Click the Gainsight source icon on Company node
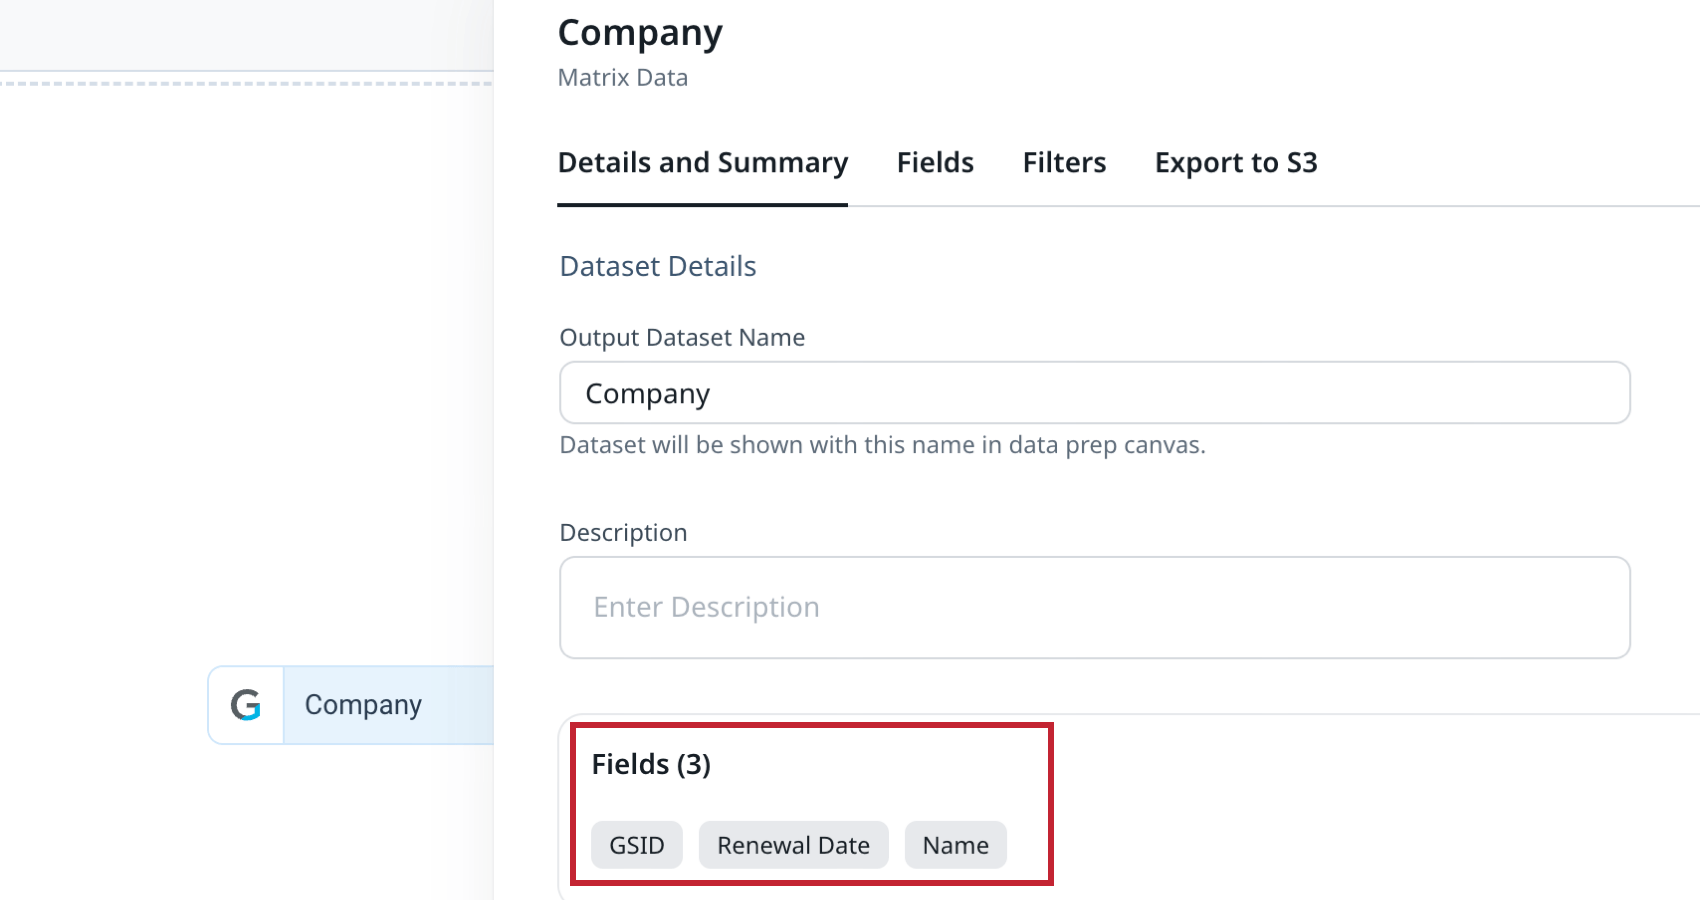The width and height of the screenshot is (1700, 900). pyautogui.click(x=246, y=704)
